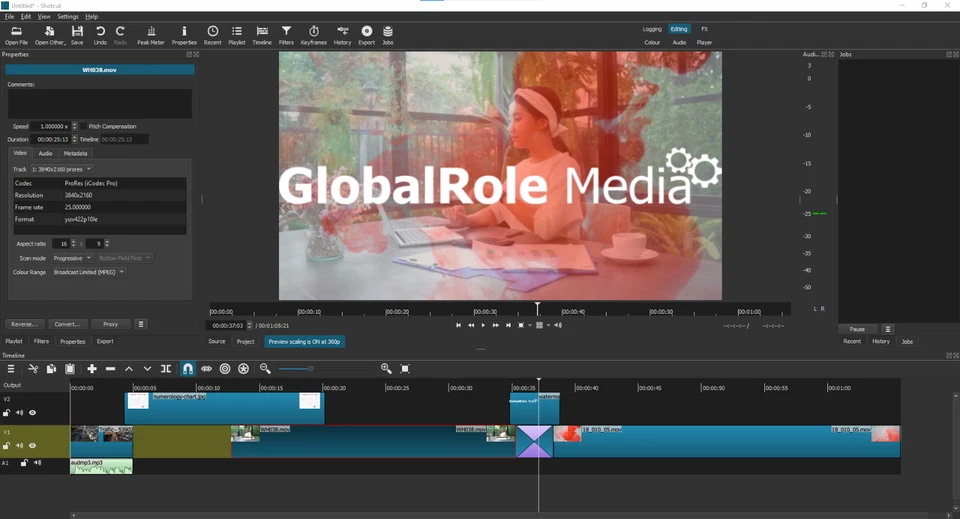Screen dimensions: 960x519
Task: Save the project with Save icon
Action: click(77, 35)
